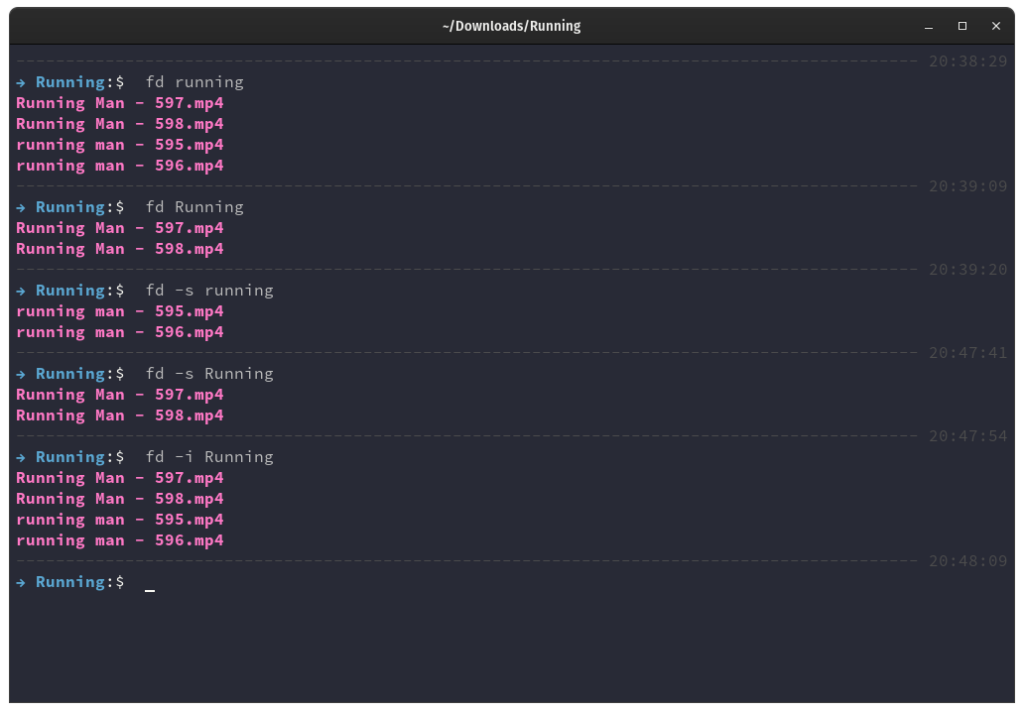Select the command text fd running
Viewport: 1024px width, 712px height.
coord(194,82)
